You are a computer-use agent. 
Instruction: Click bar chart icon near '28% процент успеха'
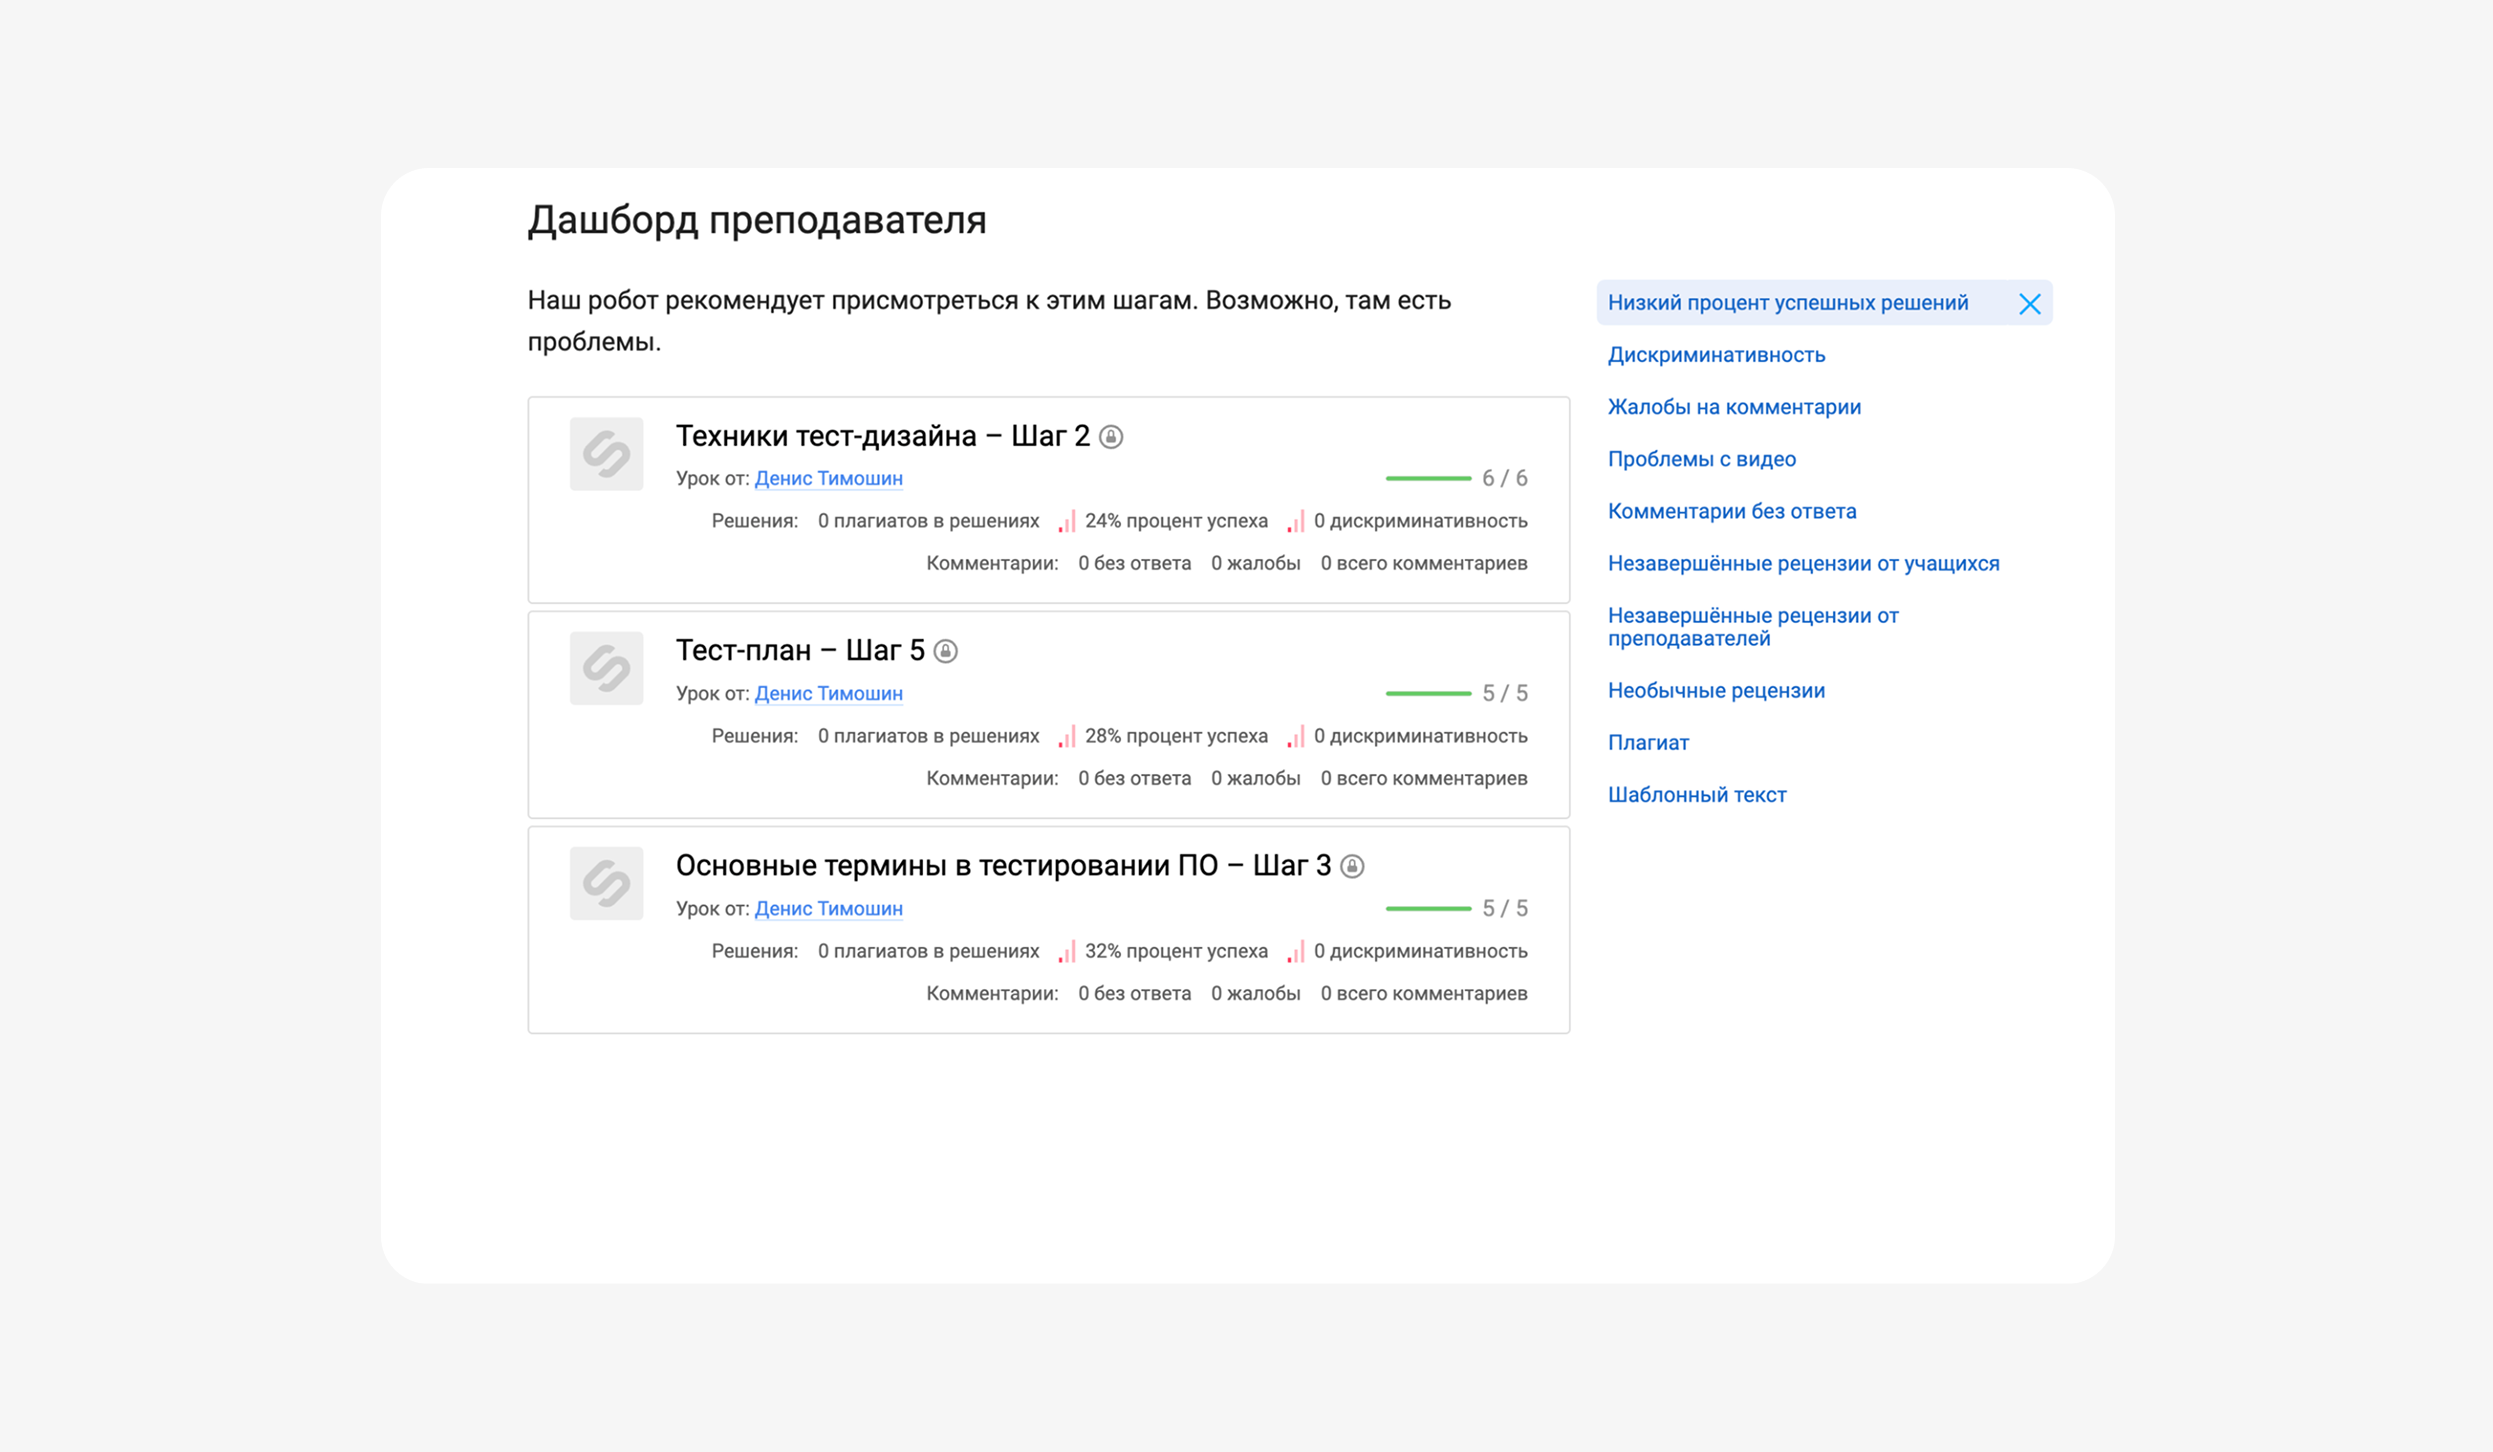point(1067,737)
